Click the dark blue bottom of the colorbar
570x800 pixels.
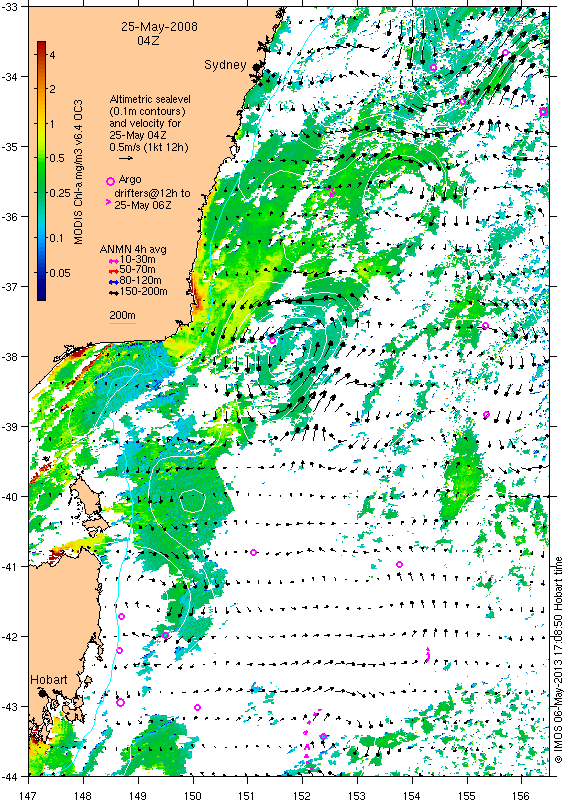click(41, 295)
